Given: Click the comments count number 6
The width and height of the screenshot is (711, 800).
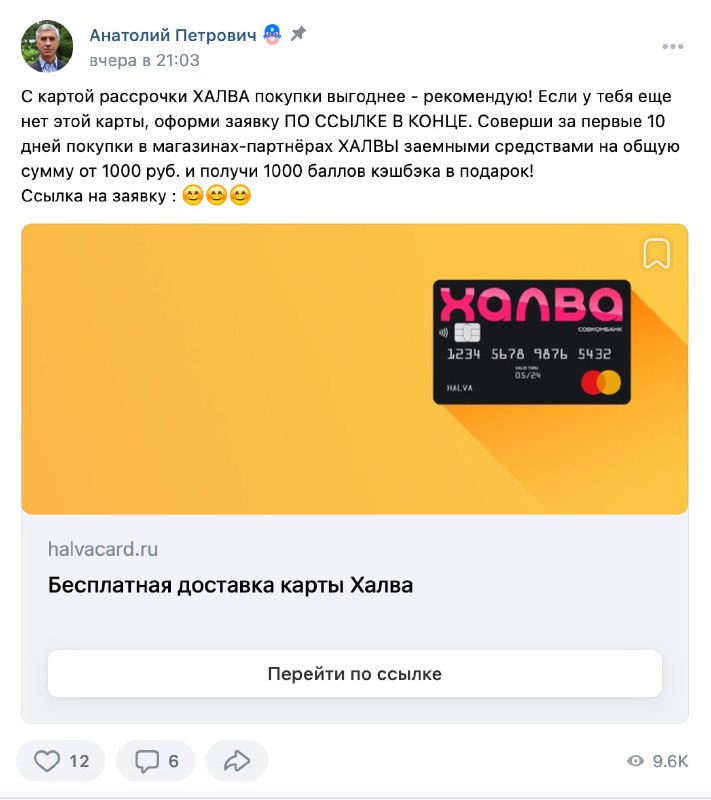Looking at the screenshot, I should click(173, 761).
